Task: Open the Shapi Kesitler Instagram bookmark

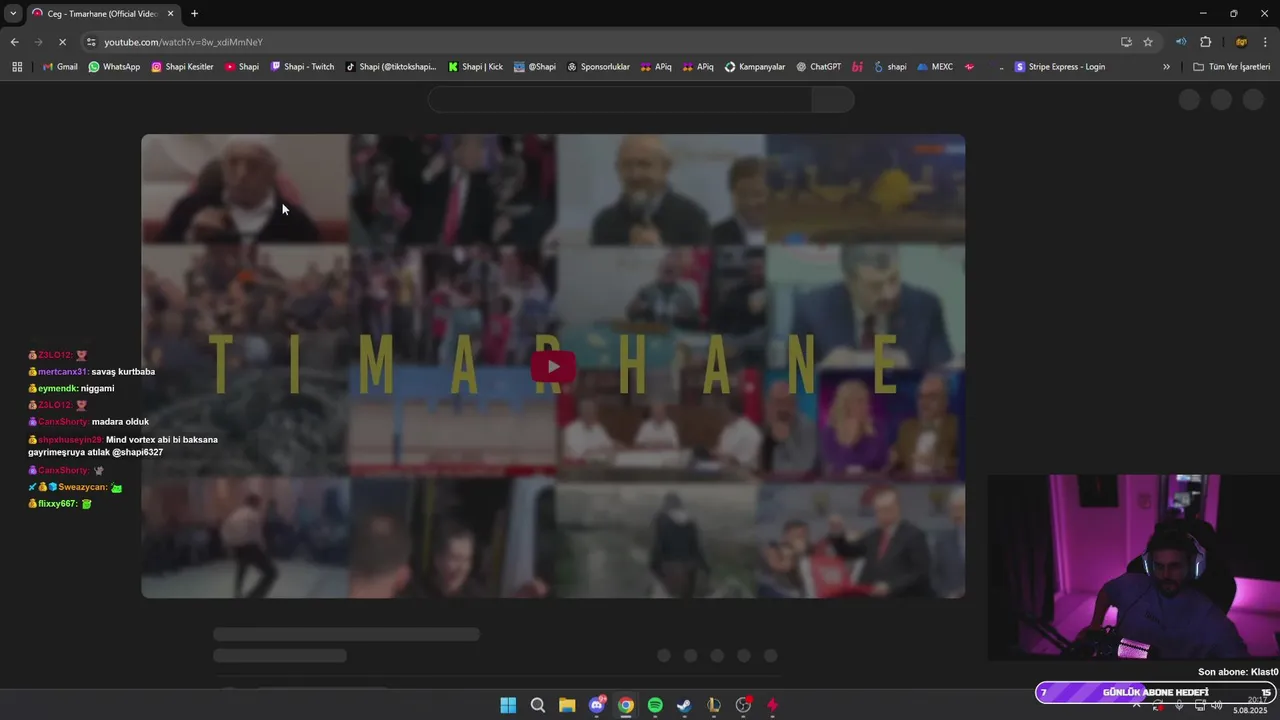Action: 182,67
